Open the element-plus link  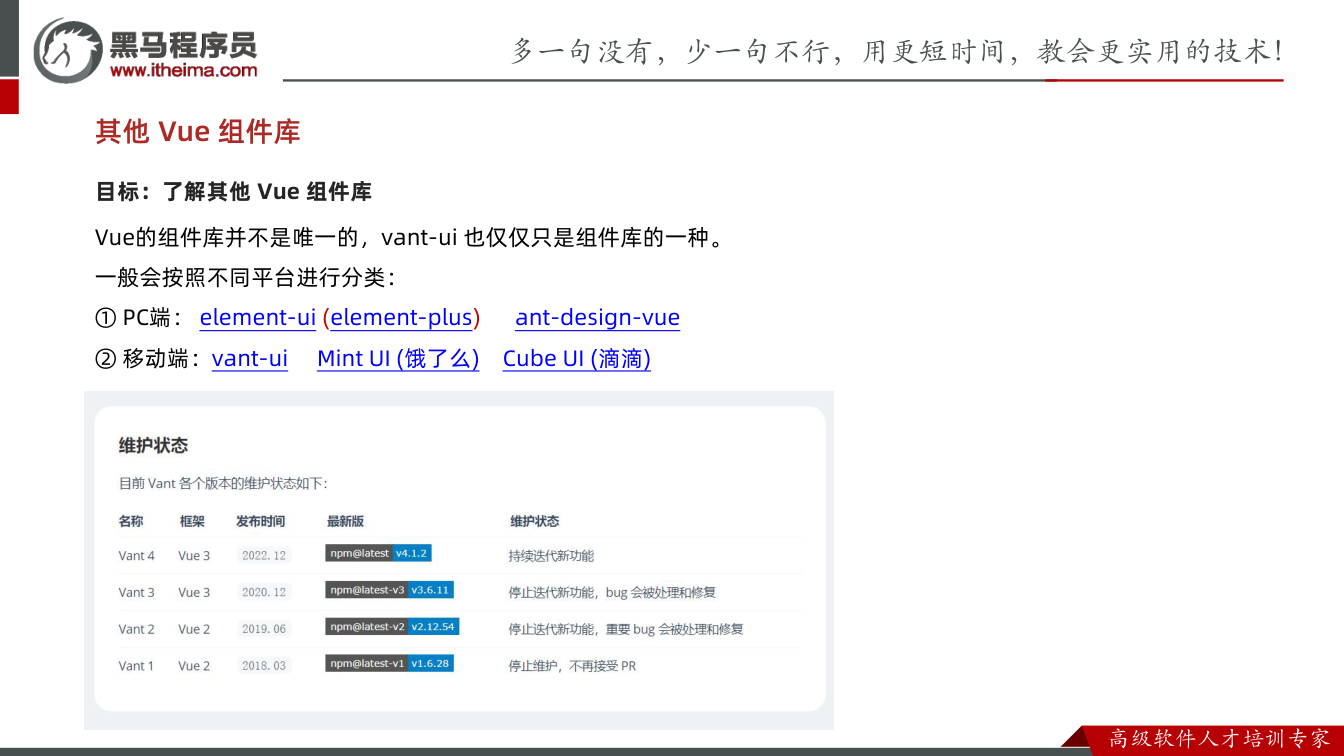[401, 318]
